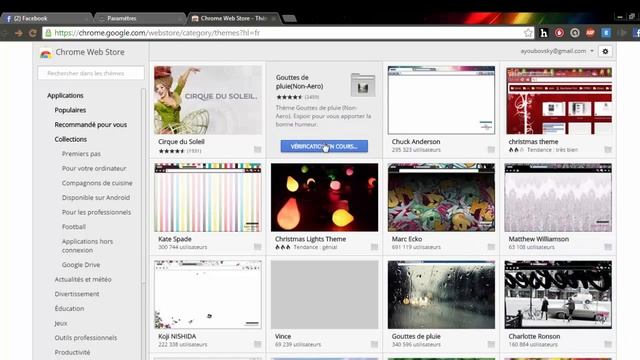
Task: Click the theme icon on Gouttes de pluie card
Action: (491, 344)
